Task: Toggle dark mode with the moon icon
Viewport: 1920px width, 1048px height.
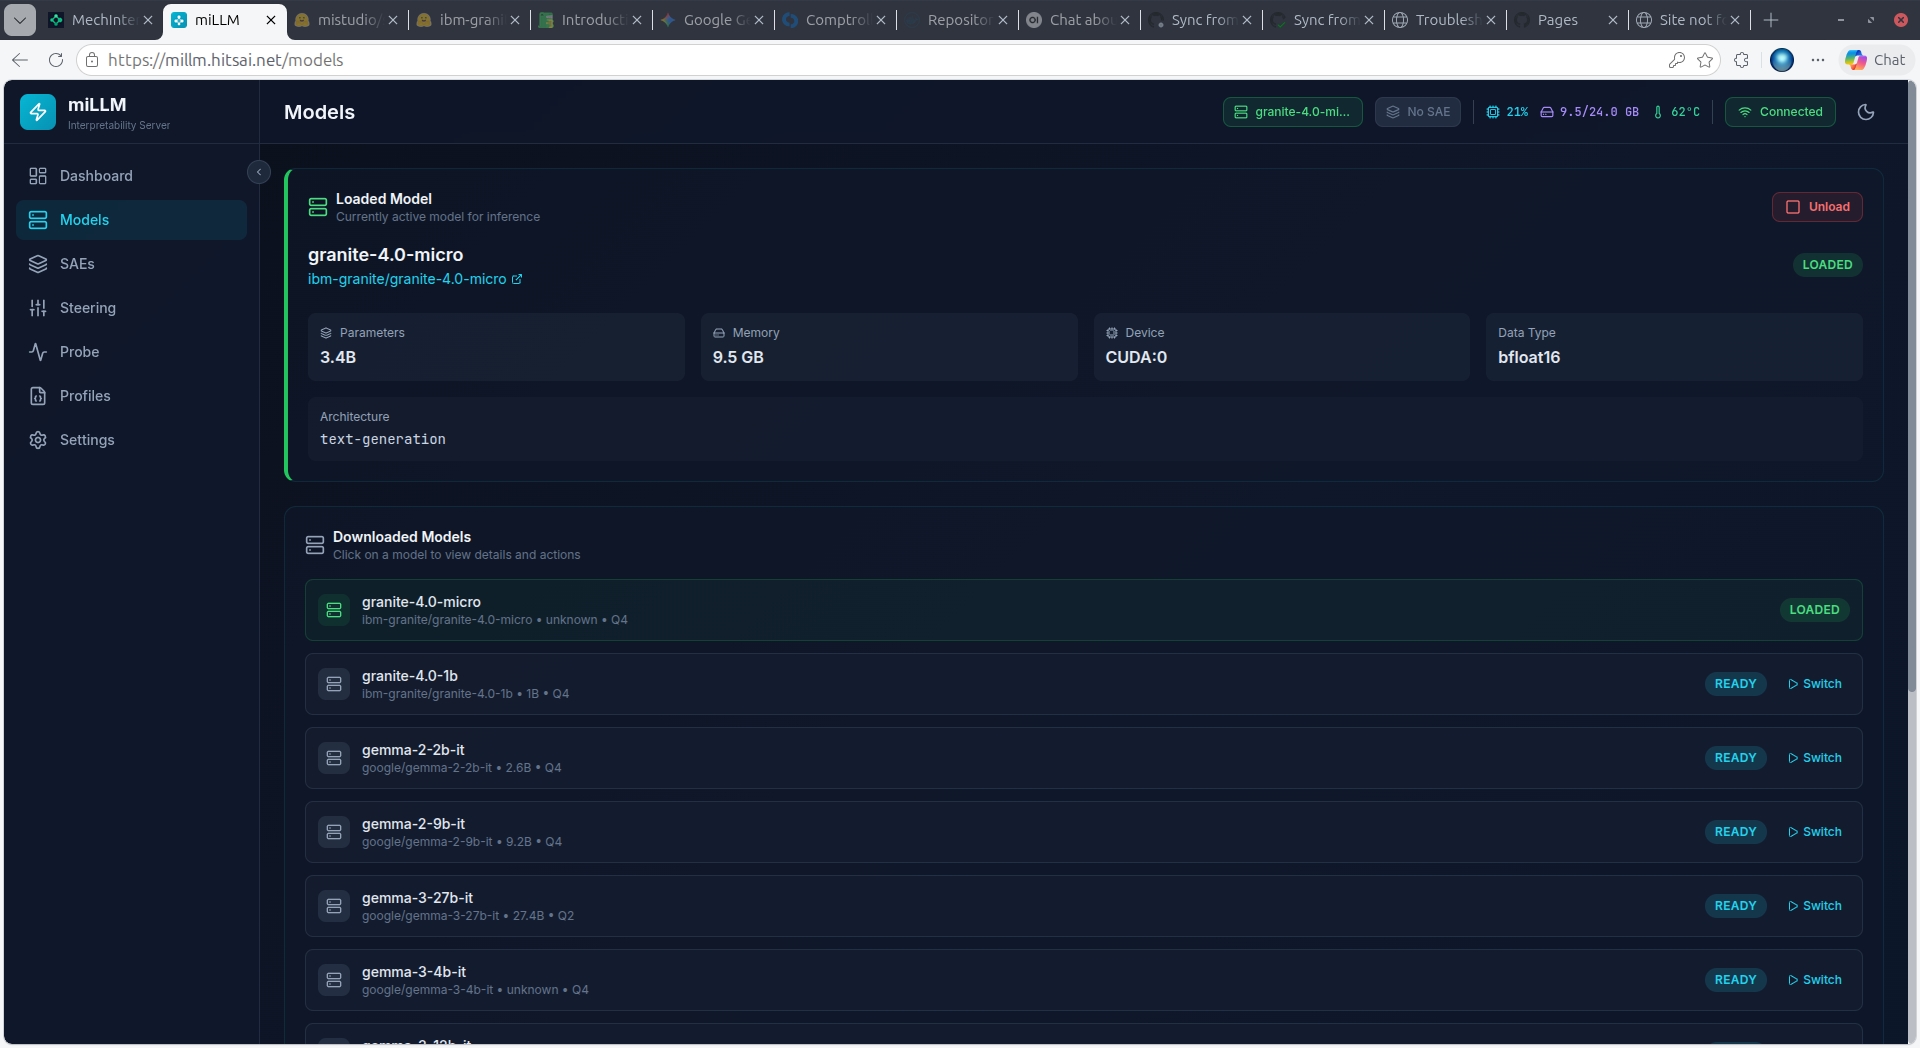Action: click(1865, 112)
